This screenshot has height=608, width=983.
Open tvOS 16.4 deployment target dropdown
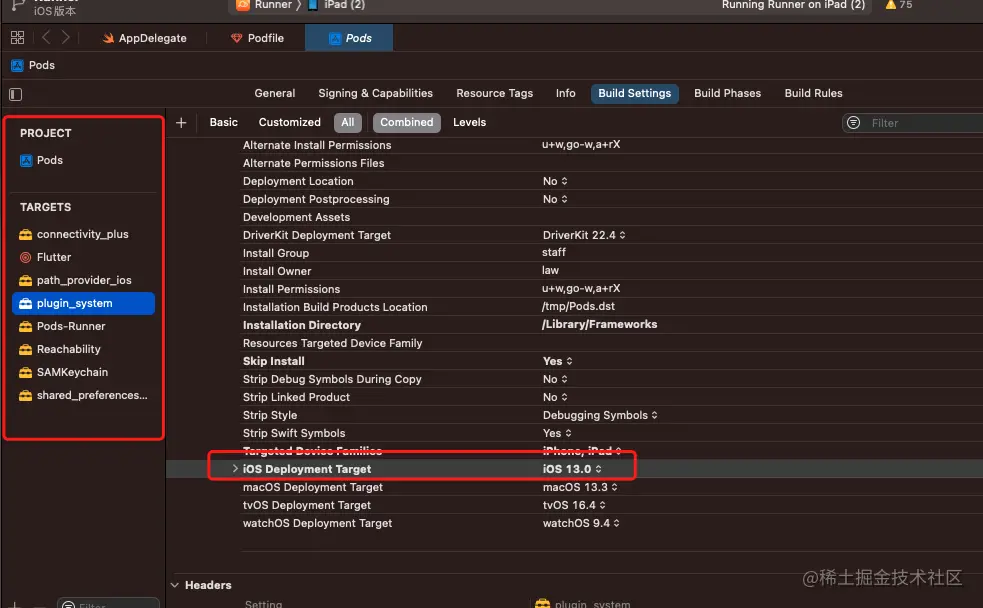coord(574,505)
